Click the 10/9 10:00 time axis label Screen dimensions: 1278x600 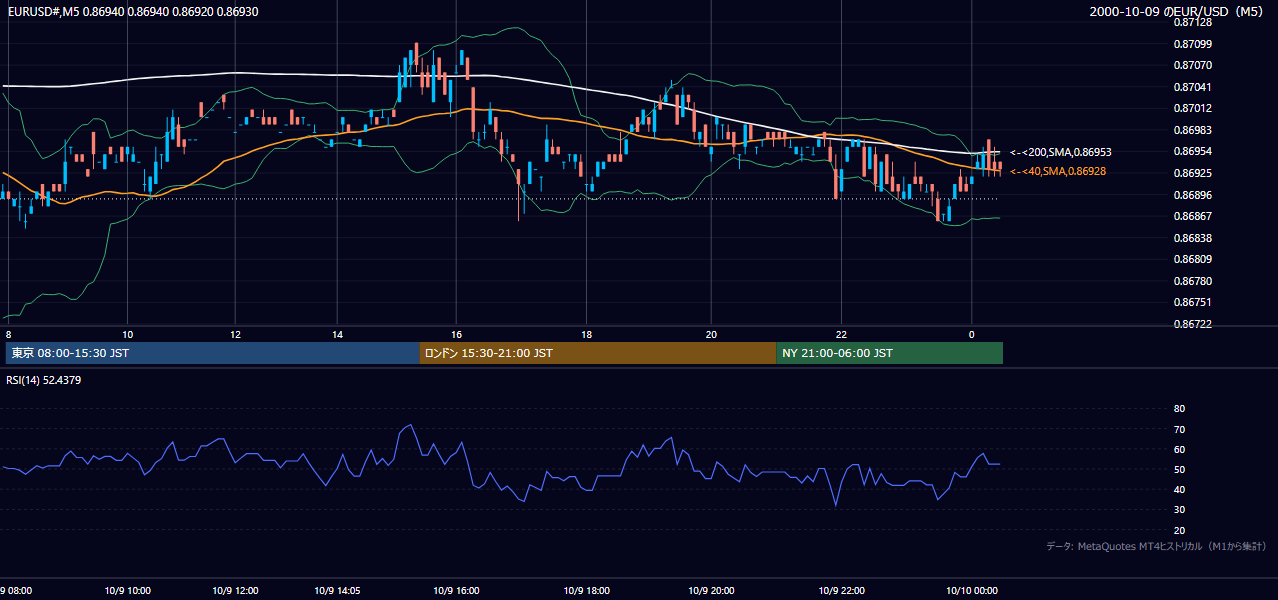(127, 591)
